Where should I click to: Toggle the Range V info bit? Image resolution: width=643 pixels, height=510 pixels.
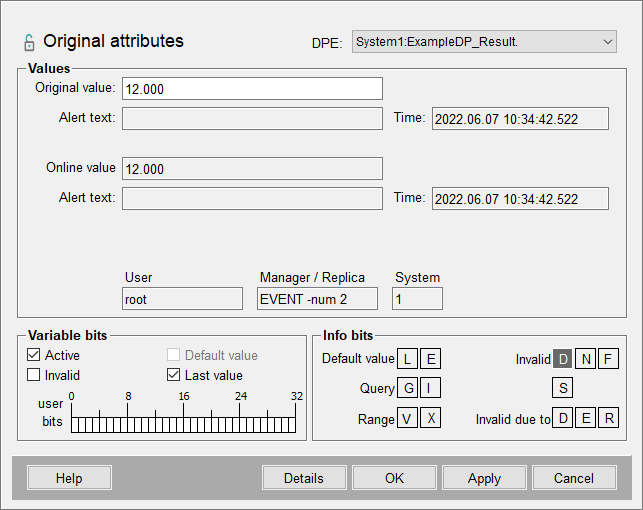(408, 418)
